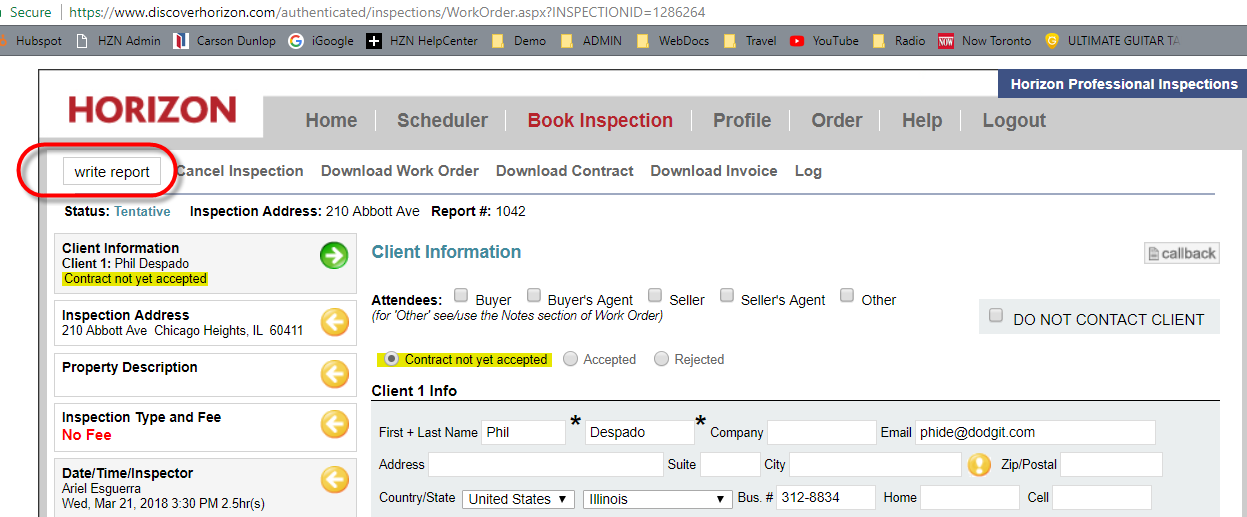Go to the Book Inspection tab

click(x=600, y=120)
